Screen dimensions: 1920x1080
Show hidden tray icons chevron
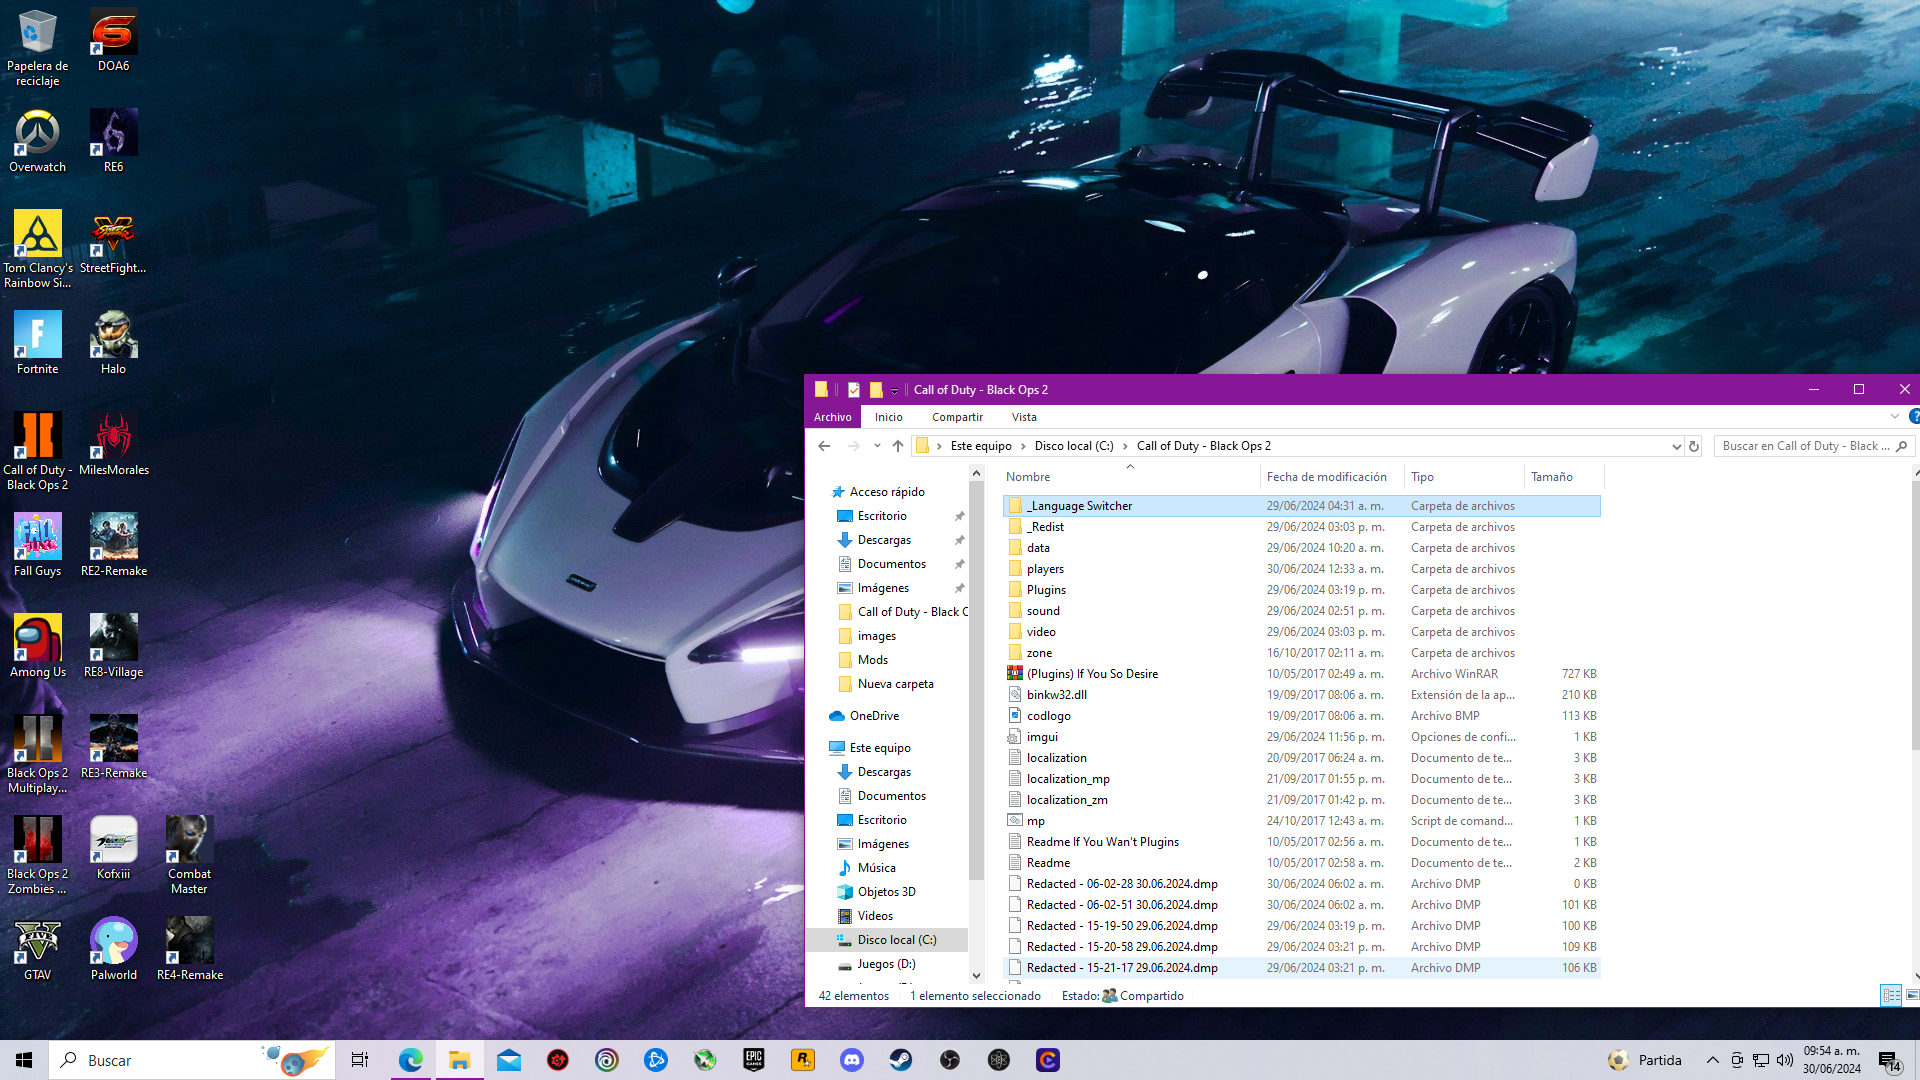tap(1712, 1060)
